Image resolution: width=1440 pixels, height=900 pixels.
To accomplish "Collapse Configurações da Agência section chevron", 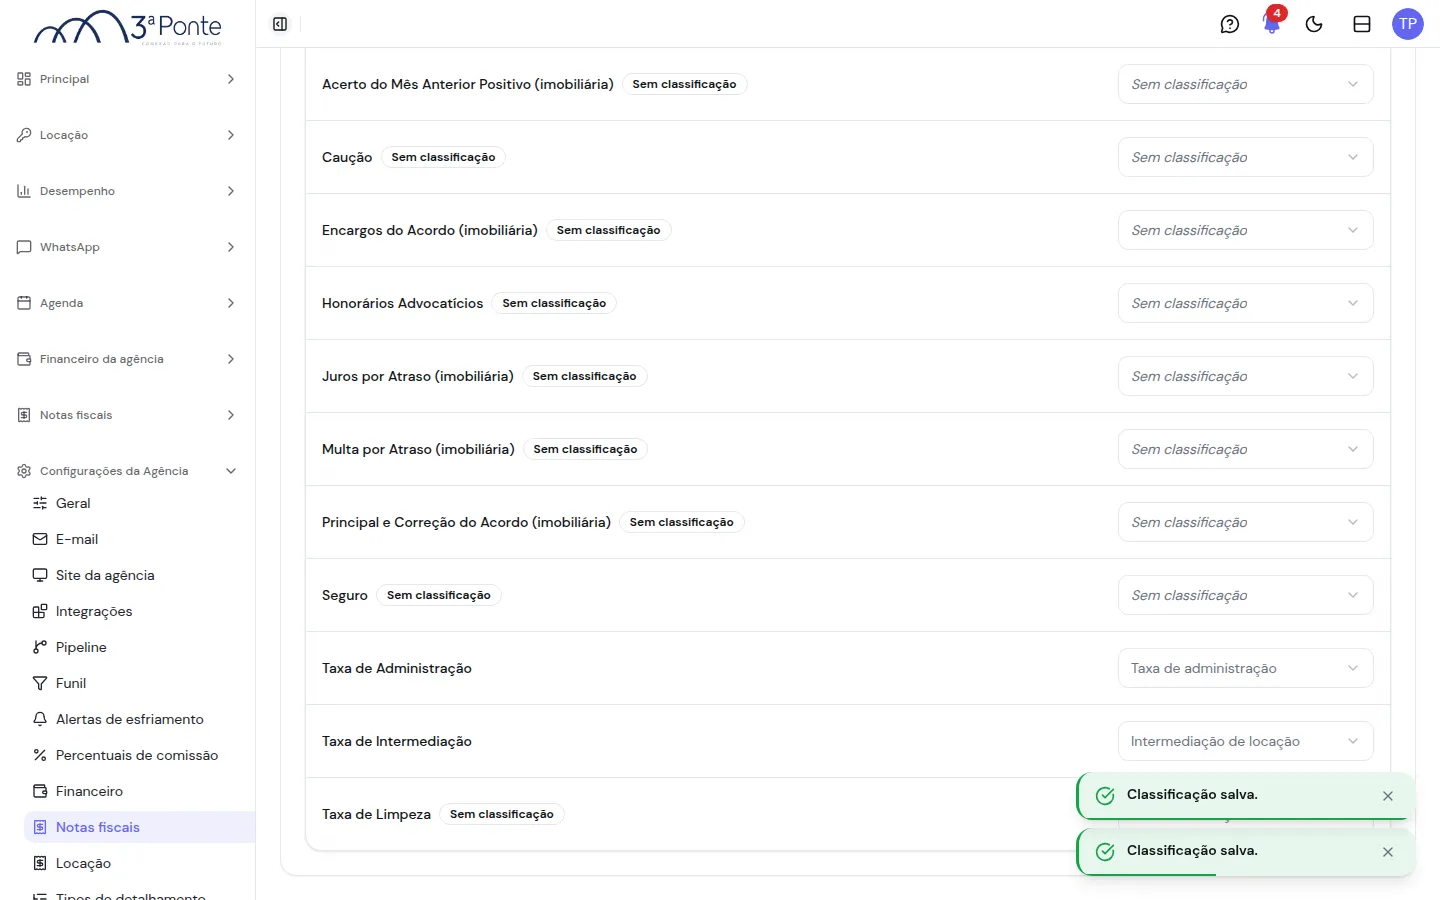I will [x=231, y=471].
